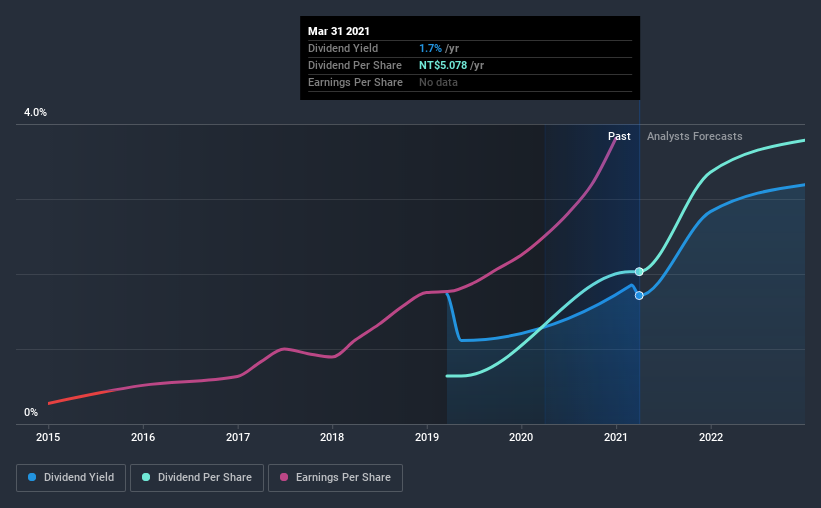Click the Past label on chart
Image resolution: width=821 pixels, height=508 pixels.
pyautogui.click(x=619, y=136)
